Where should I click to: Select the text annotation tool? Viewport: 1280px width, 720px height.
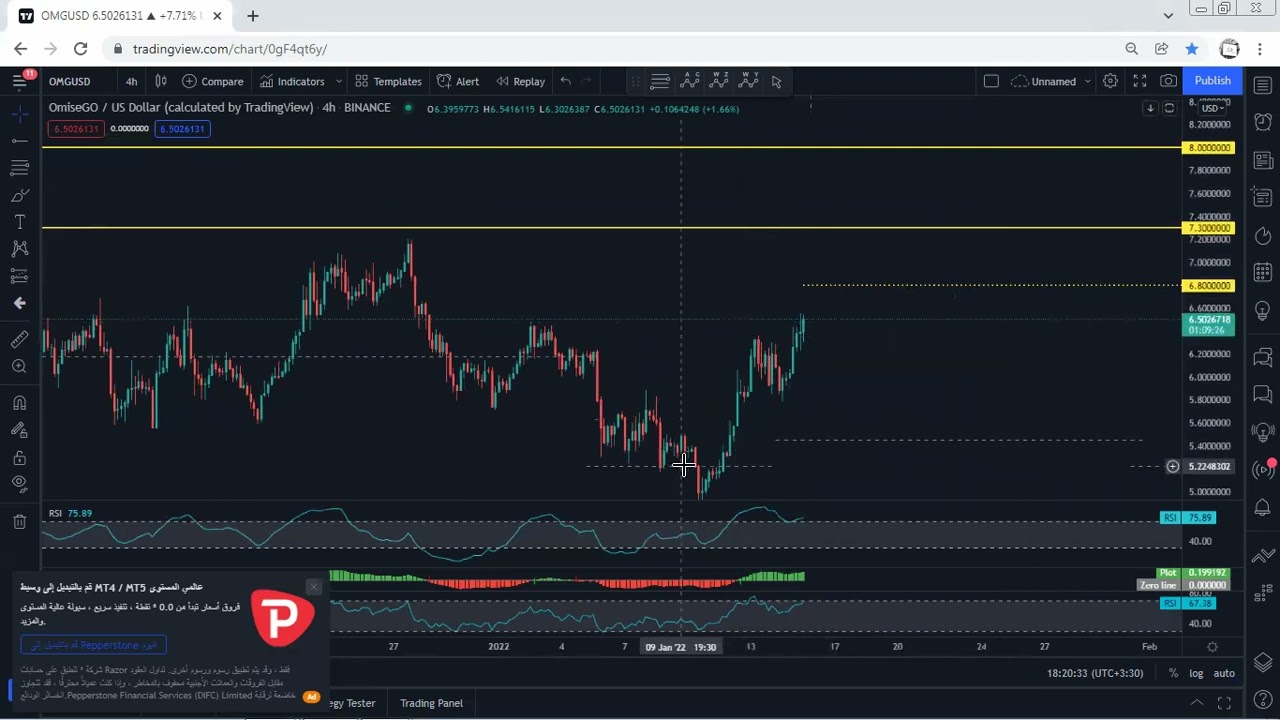coord(19,222)
